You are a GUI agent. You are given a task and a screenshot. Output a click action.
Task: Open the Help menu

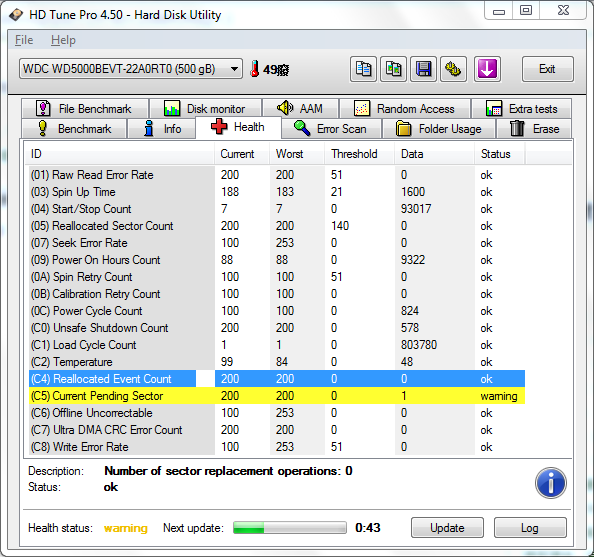coord(63,40)
